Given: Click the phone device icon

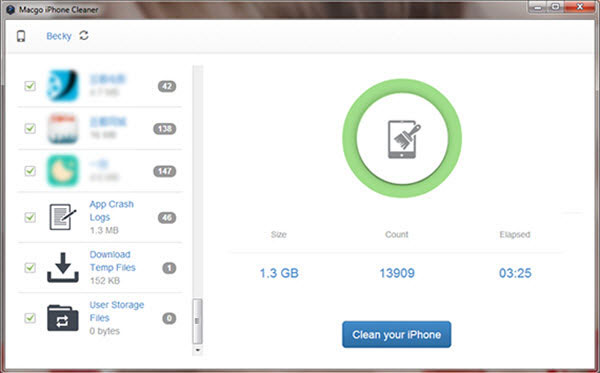Looking at the screenshot, I should [x=21, y=36].
